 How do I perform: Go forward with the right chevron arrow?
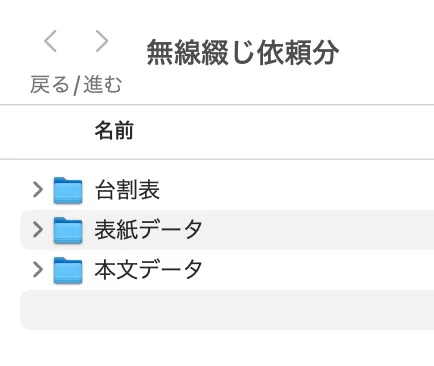pos(102,41)
